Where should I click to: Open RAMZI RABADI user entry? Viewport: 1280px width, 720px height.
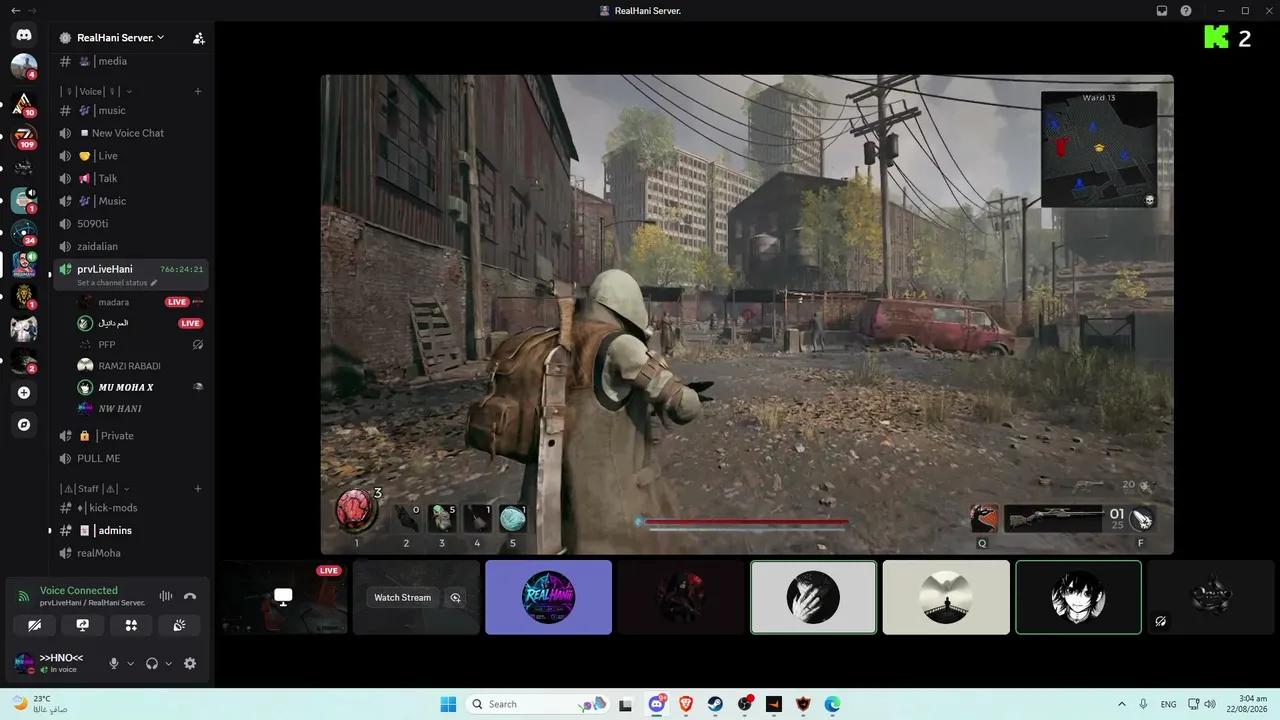pyautogui.click(x=140, y=366)
